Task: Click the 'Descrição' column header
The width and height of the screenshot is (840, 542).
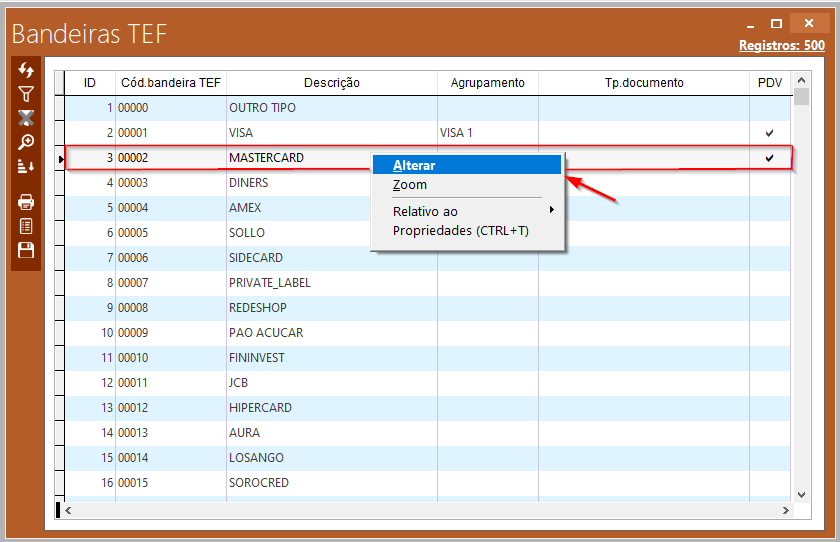Action: pos(332,83)
